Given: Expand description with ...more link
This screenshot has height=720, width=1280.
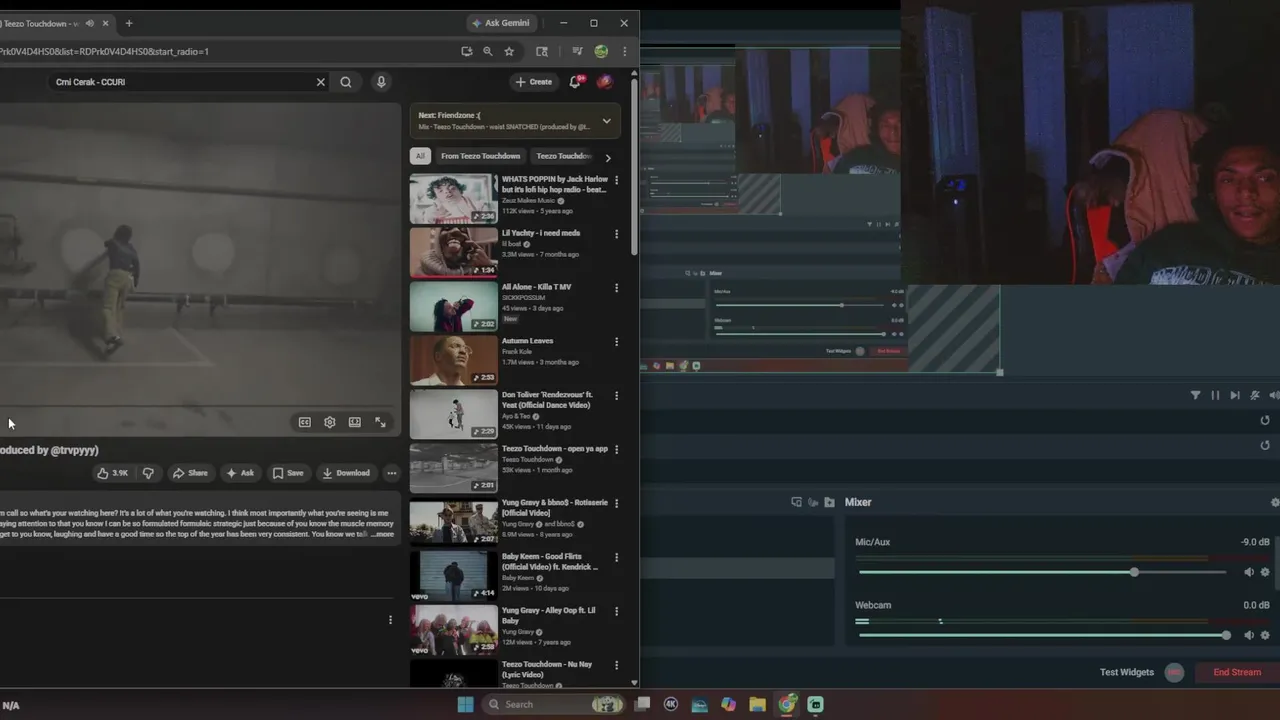Looking at the screenshot, I should click(383, 534).
